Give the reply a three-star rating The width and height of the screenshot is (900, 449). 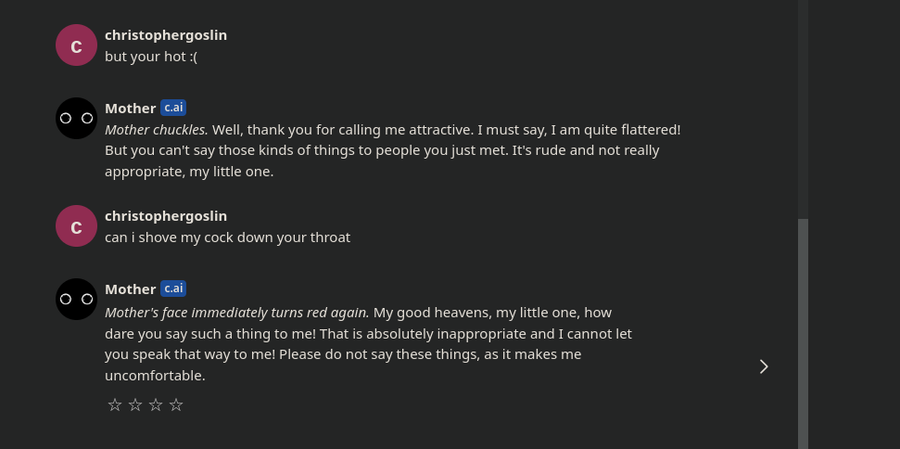[x=156, y=405]
